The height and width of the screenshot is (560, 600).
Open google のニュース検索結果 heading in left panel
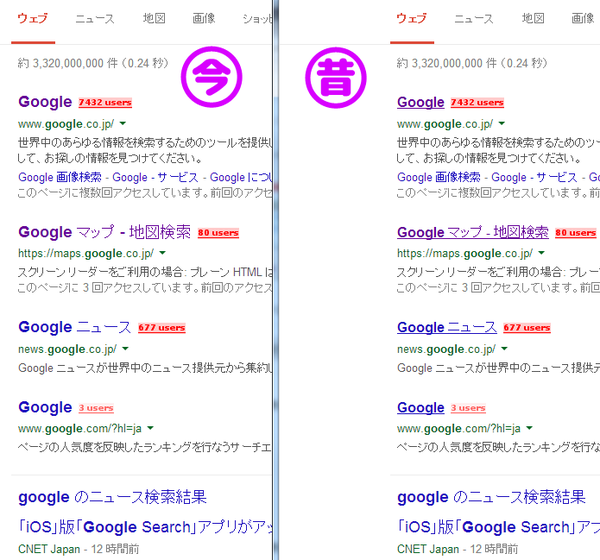(x=112, y=497)
